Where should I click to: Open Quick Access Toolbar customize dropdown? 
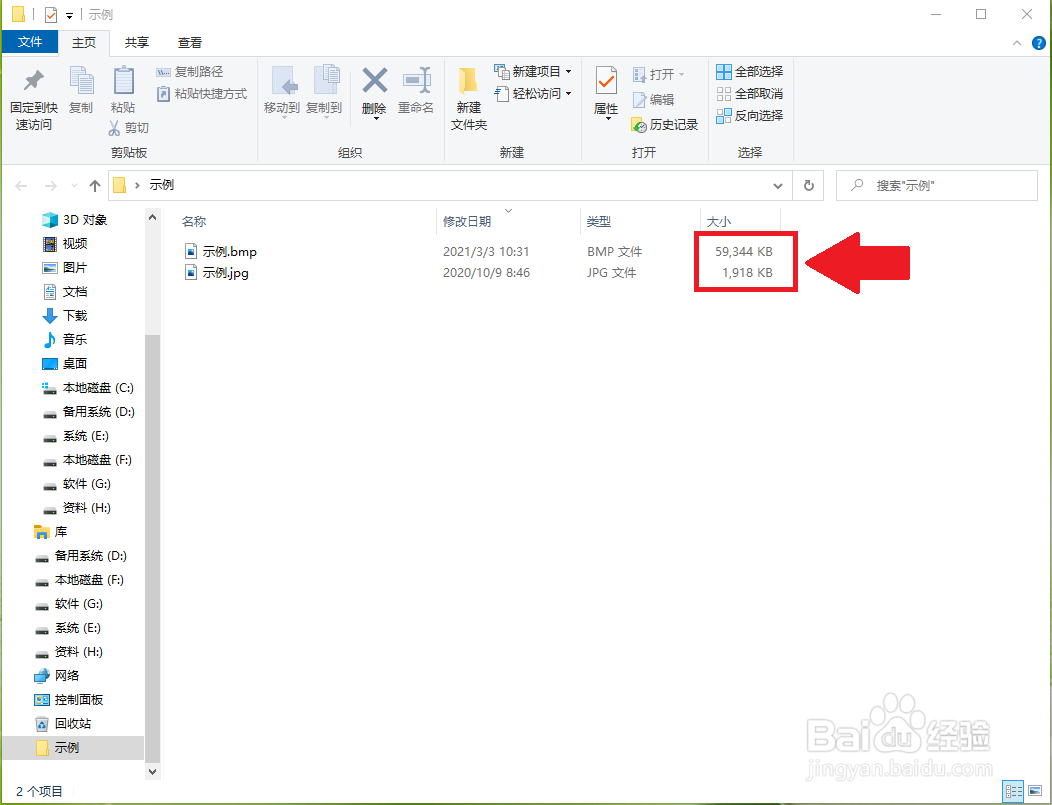[69, 15]
